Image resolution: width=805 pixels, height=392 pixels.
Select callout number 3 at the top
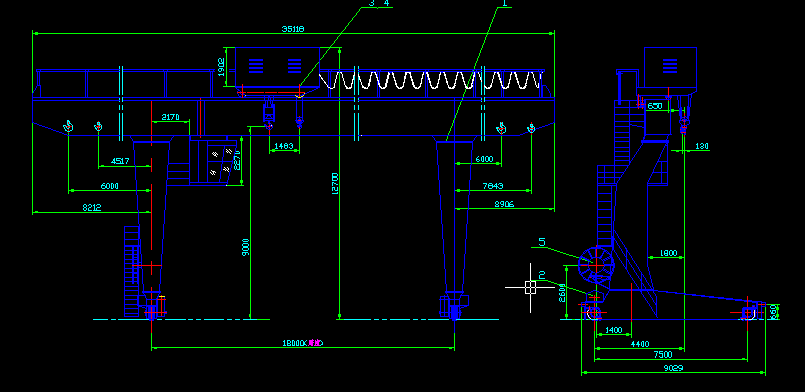click(372, 4)
